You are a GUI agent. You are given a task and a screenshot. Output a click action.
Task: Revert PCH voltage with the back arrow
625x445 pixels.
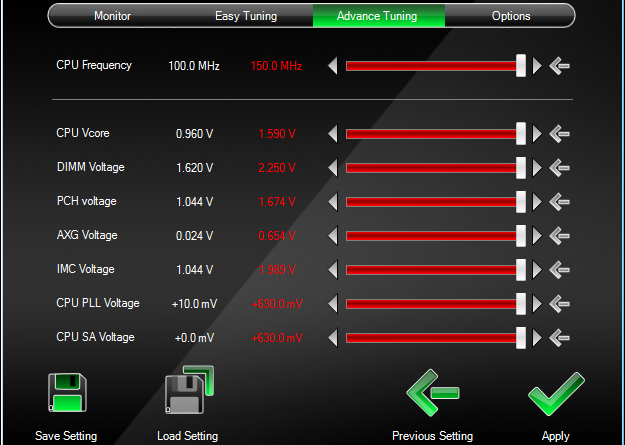coord(560,202)
